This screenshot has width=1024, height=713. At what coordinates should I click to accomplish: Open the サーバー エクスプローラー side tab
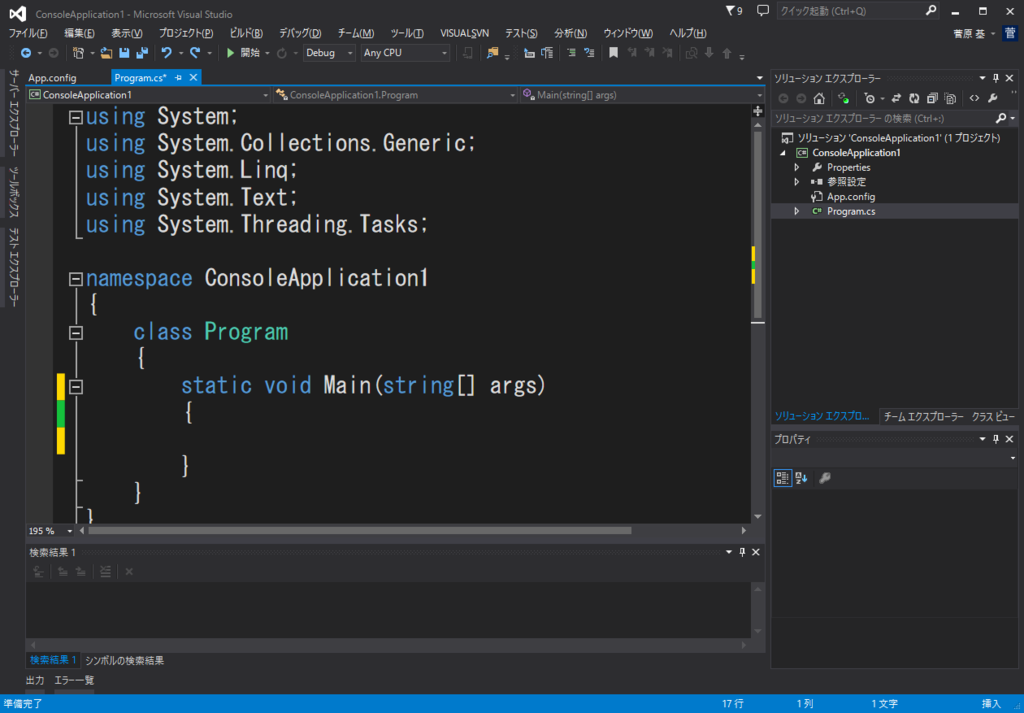tap(13, 112)
